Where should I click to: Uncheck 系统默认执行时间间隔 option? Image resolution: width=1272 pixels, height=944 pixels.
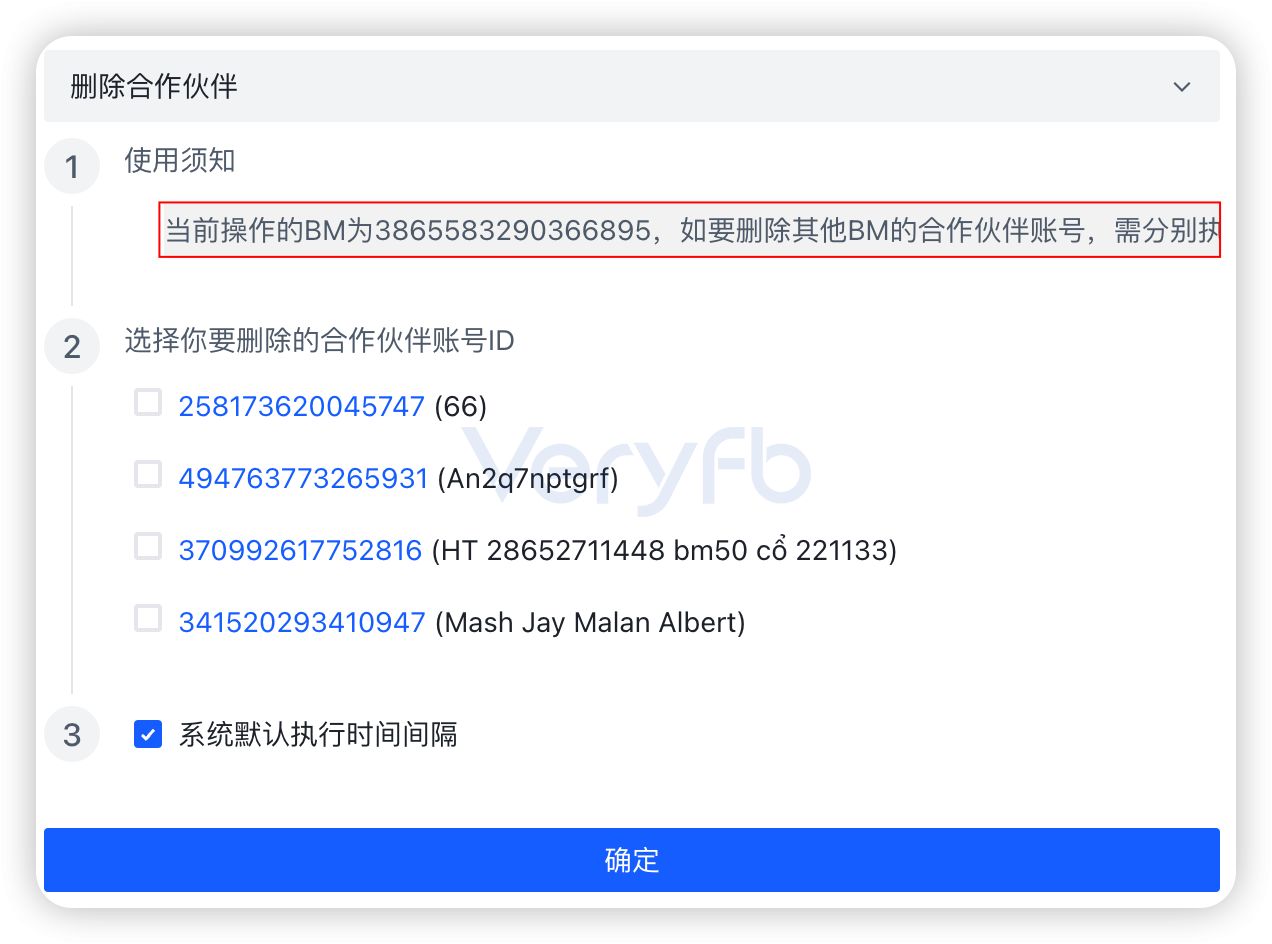click(x=148, y=735)
